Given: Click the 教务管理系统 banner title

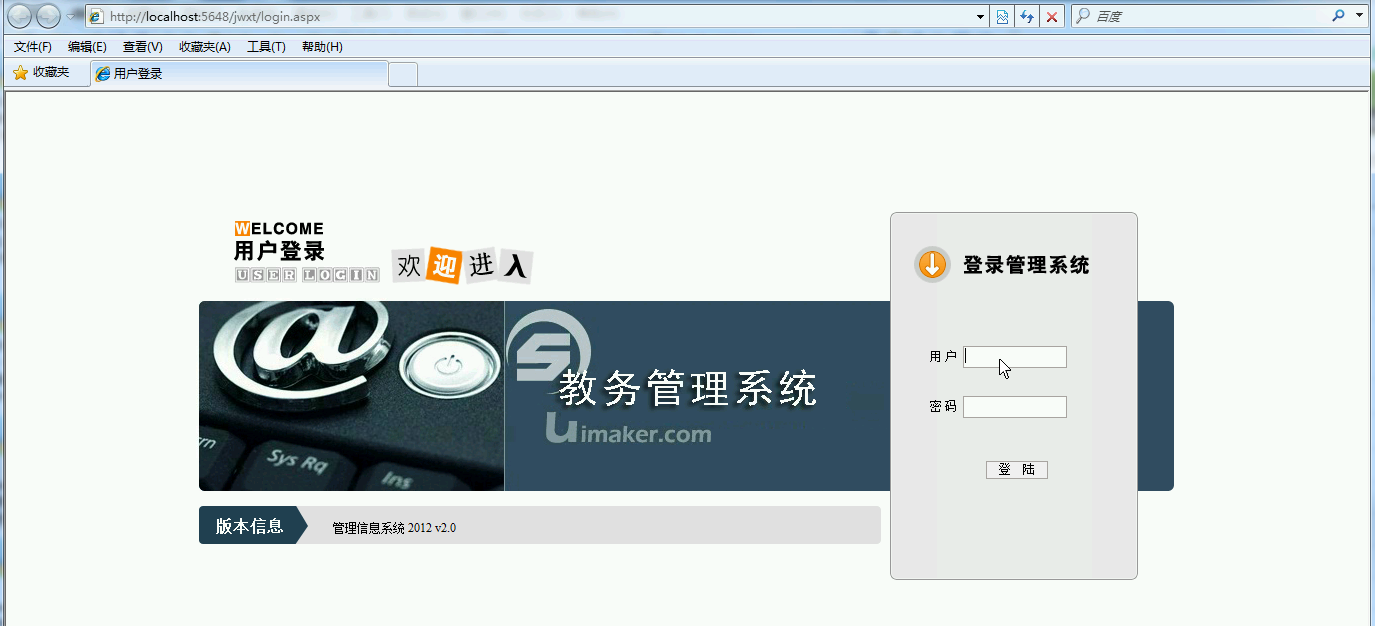Looking at the screenshot, I should [x=688, y=388].
